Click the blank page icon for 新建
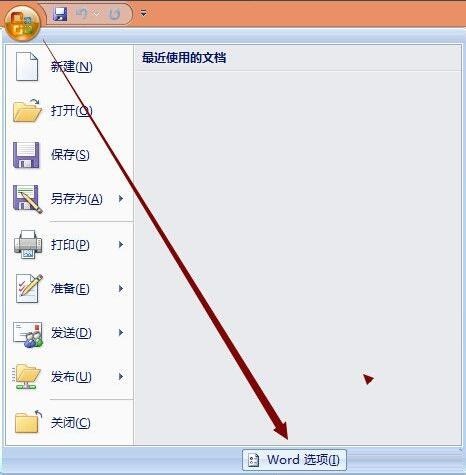 tap(27, 66)
